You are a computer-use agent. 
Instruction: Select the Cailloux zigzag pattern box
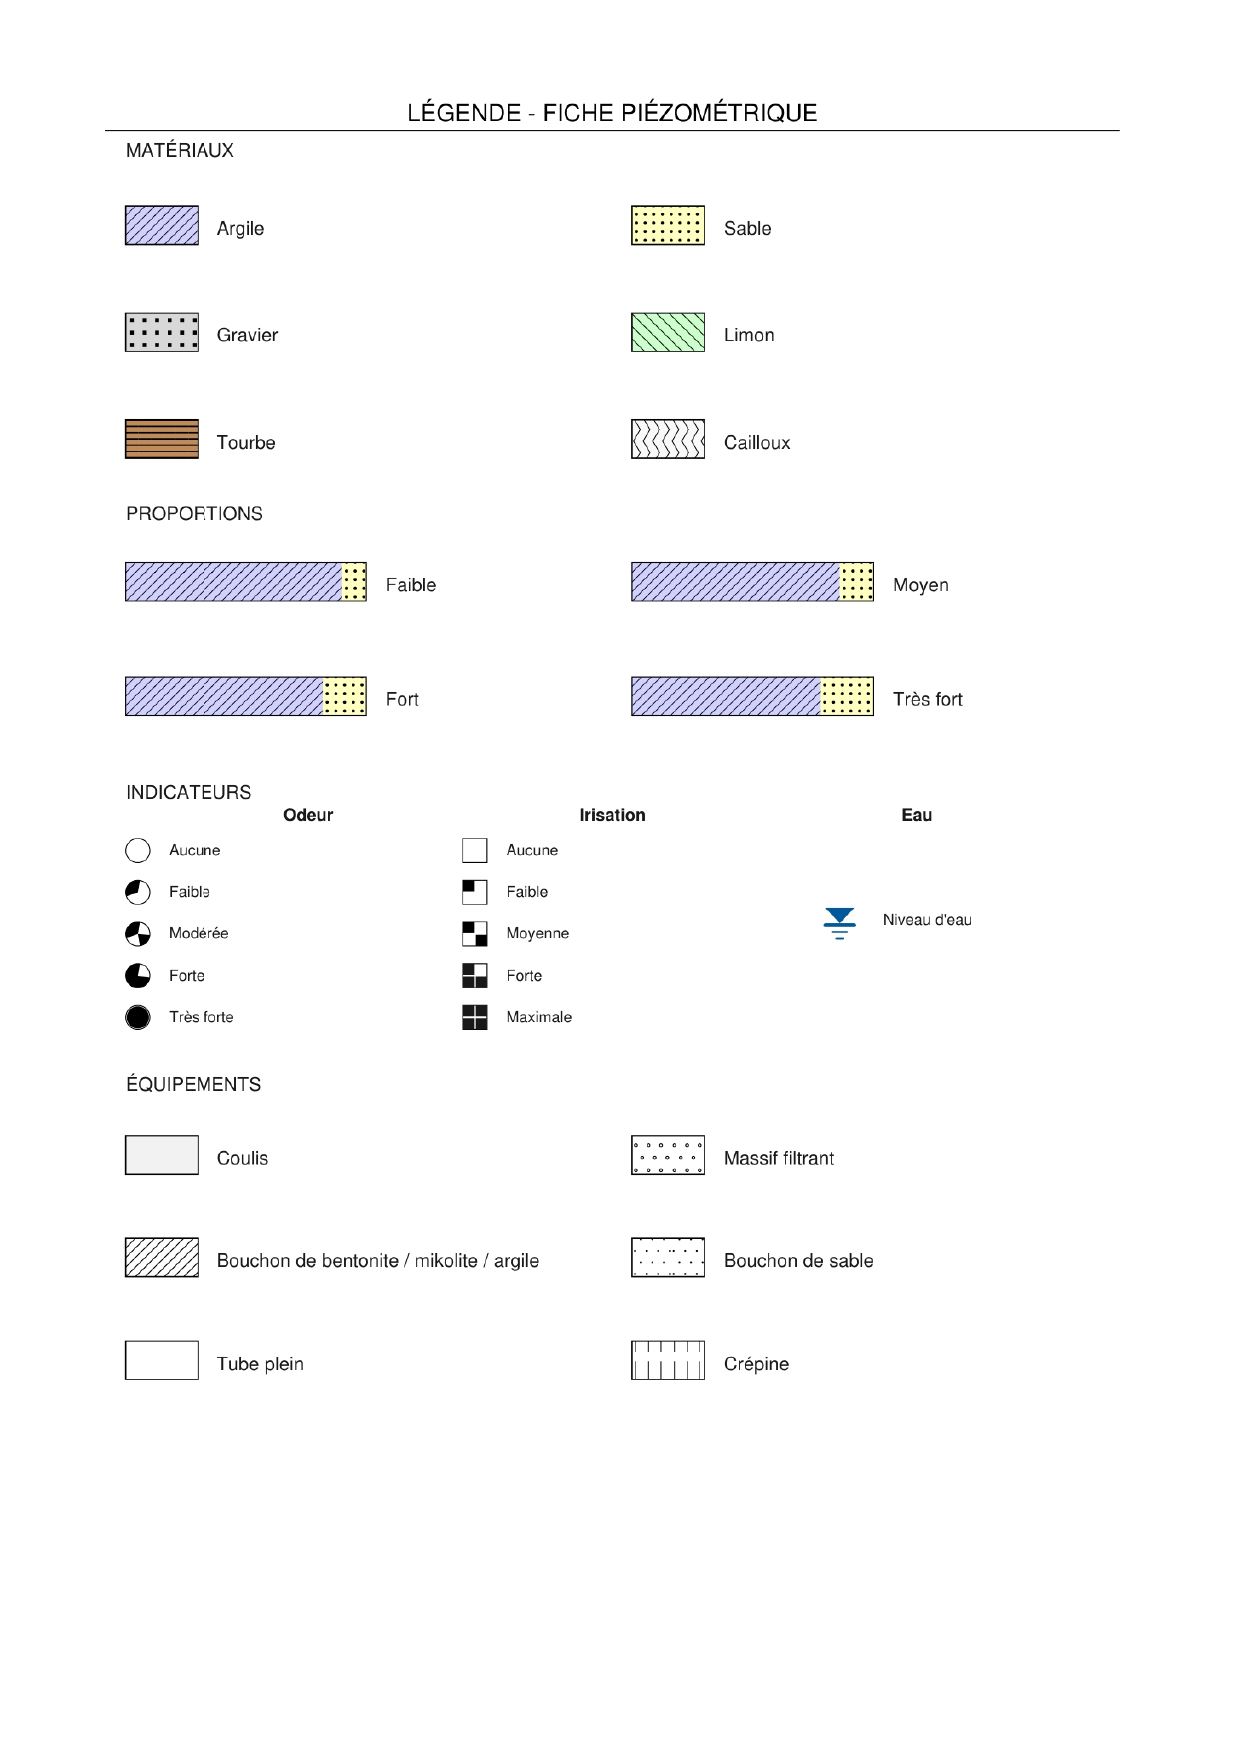click(x=668, y=439)
